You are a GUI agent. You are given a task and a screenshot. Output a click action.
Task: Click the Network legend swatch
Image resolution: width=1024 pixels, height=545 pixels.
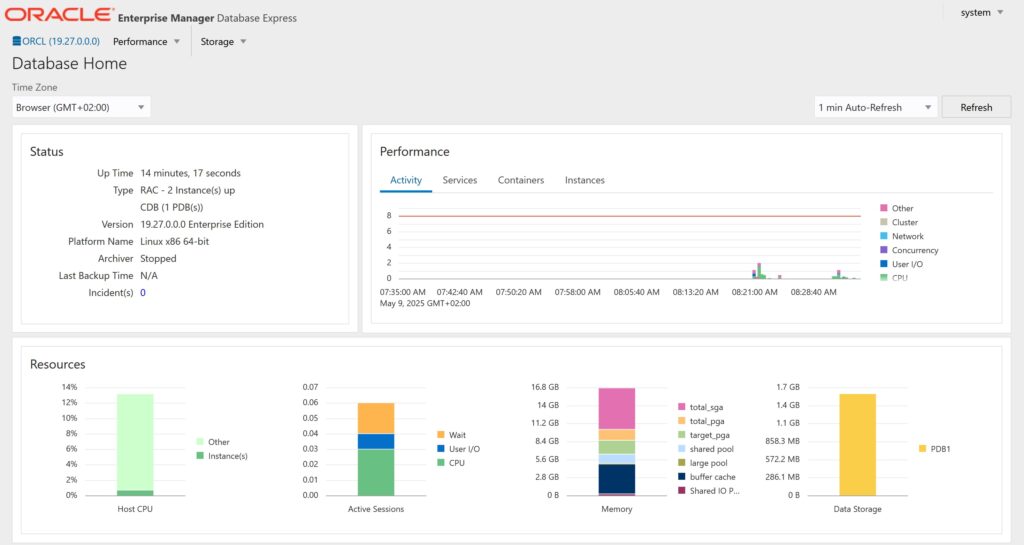[x=884, y=236]
